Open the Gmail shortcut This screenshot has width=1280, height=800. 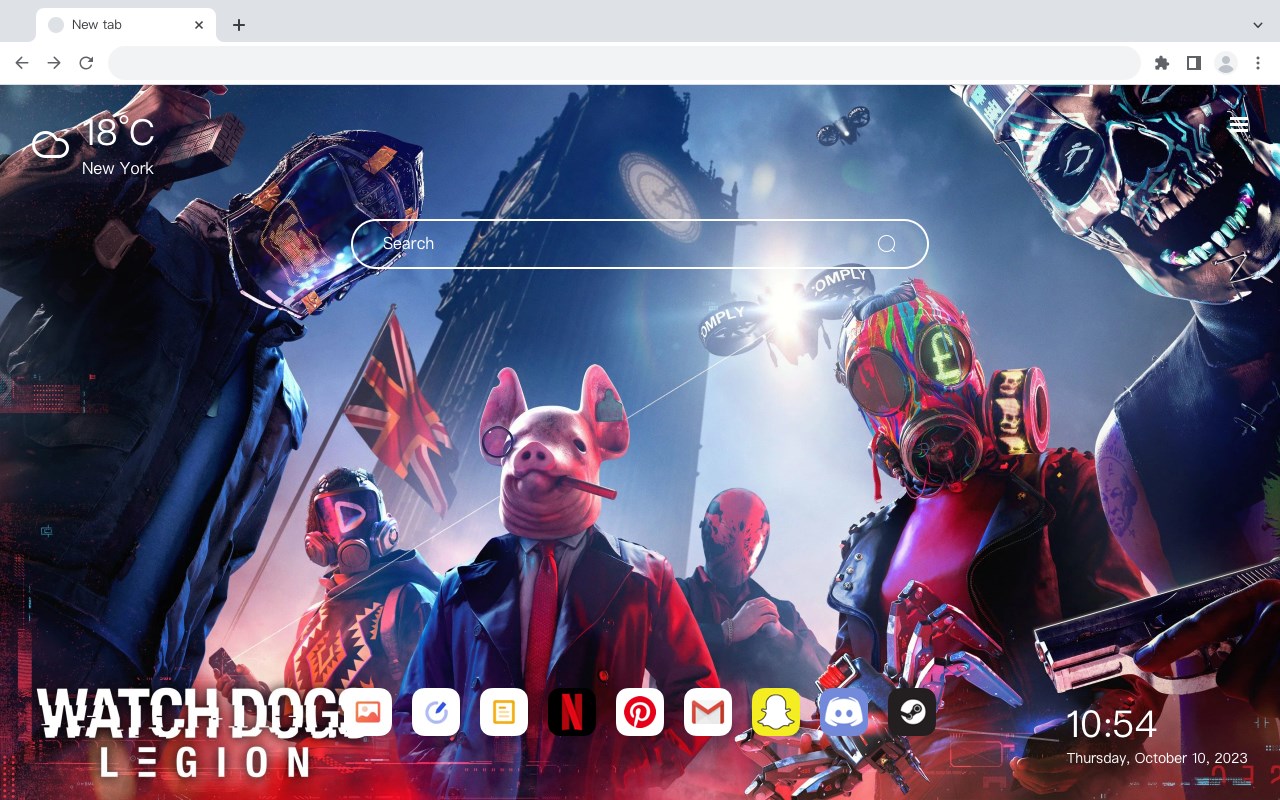click(x=708, y=712)
